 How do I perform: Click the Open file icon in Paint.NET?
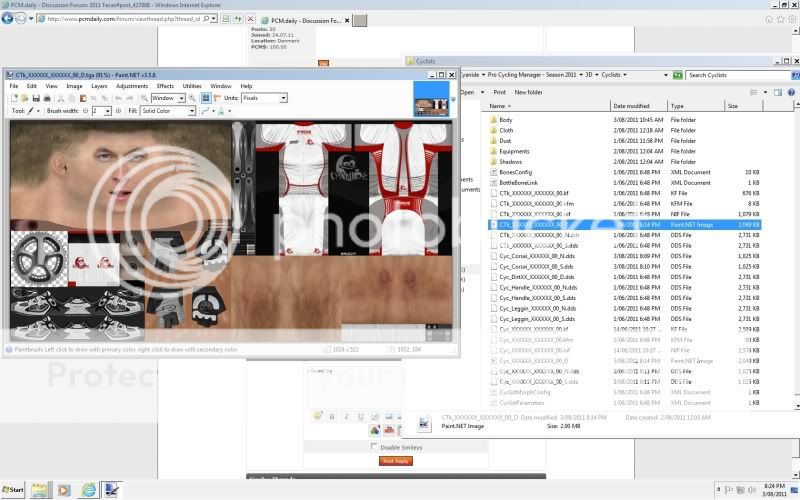[x=24, y=98]
